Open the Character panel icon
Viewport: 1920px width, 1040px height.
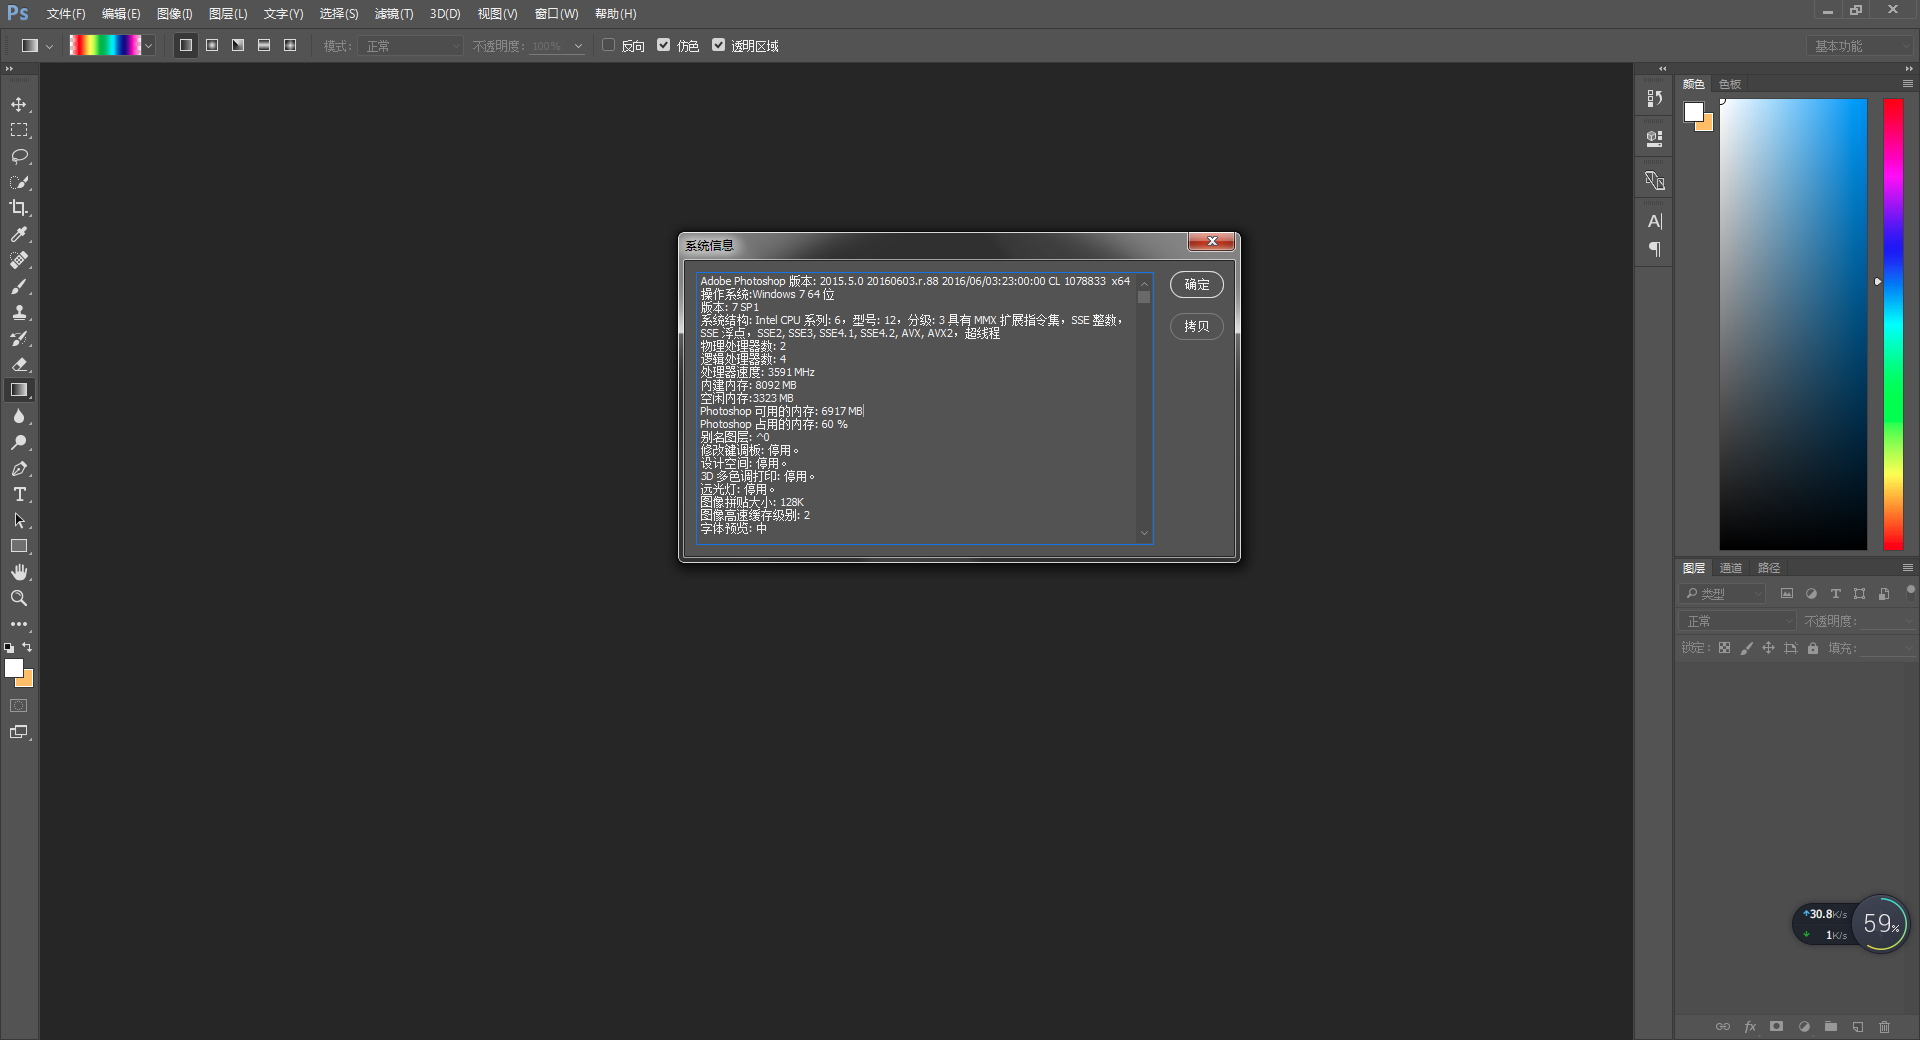[x=1655, y=221]
